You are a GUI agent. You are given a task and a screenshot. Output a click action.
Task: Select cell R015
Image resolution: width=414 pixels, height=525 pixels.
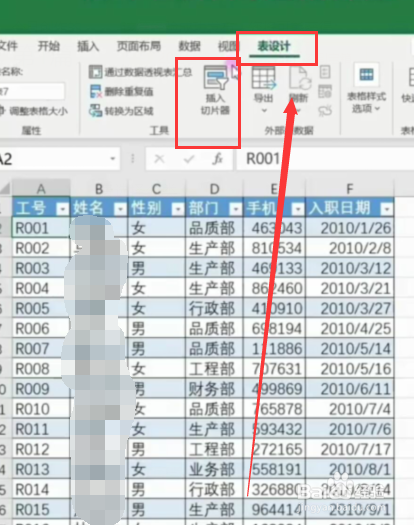tap(41, 510)
